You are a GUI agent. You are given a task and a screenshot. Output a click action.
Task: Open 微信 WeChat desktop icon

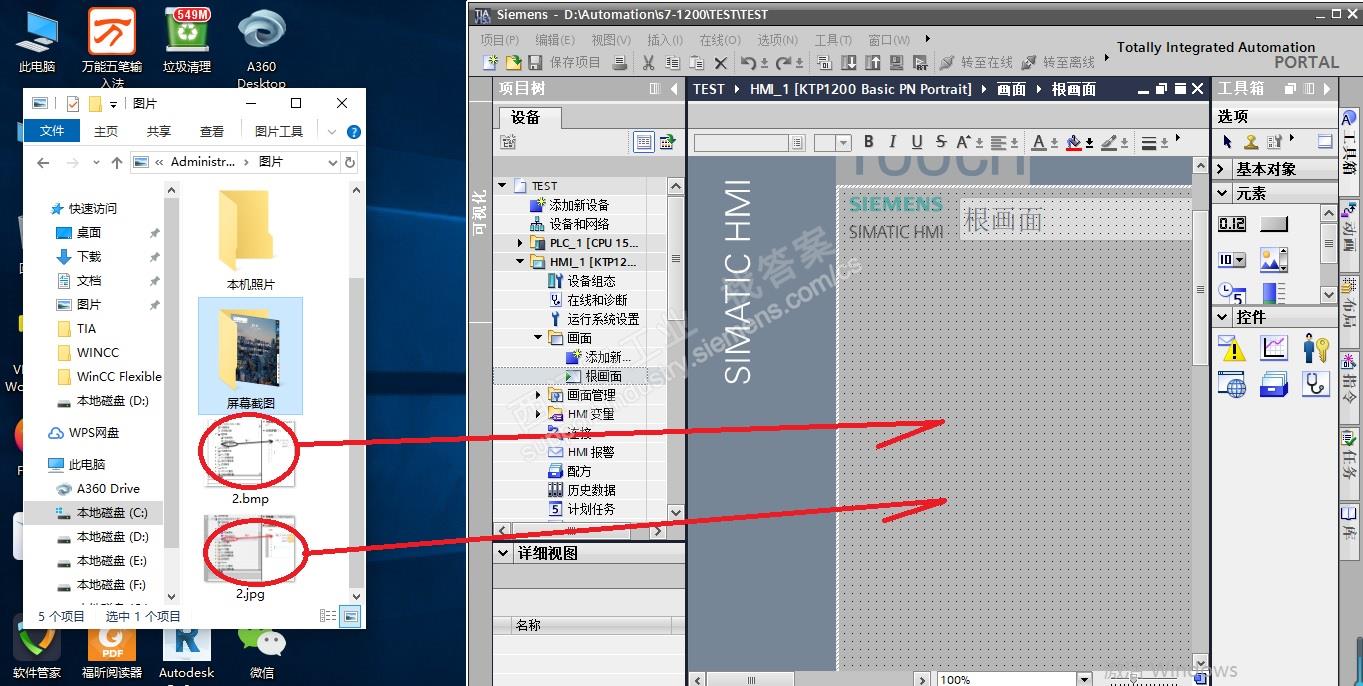pos(262,647)
